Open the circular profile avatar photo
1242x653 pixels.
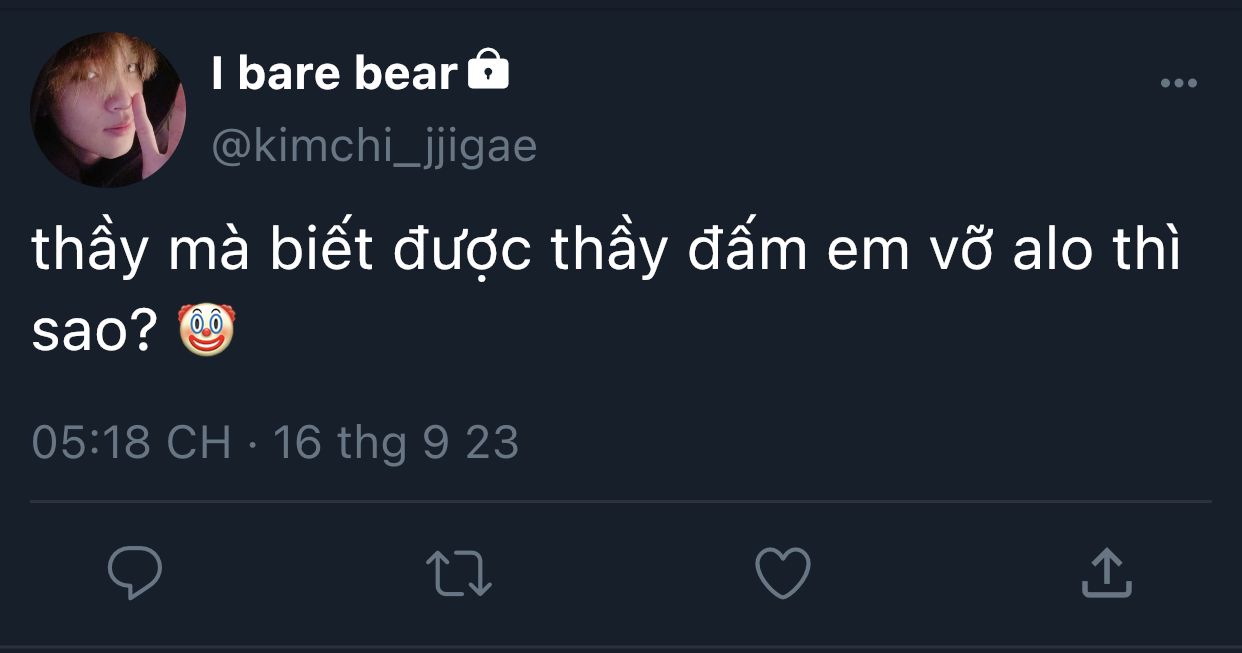click(108, 110)
